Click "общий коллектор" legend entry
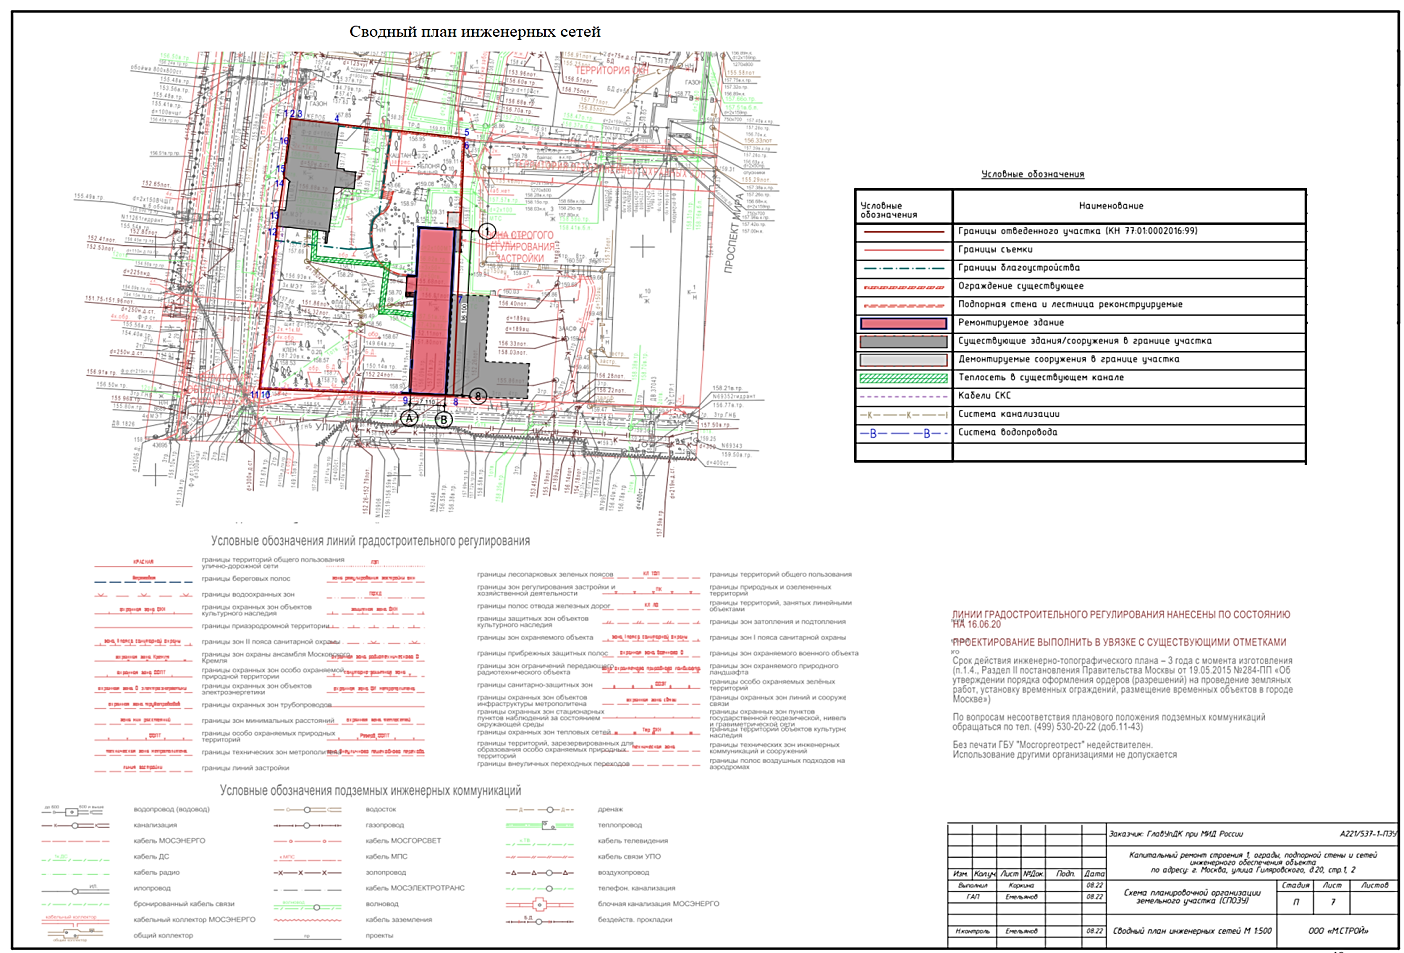This screenshot has height=953, width=1404. (x=163, y=936)
